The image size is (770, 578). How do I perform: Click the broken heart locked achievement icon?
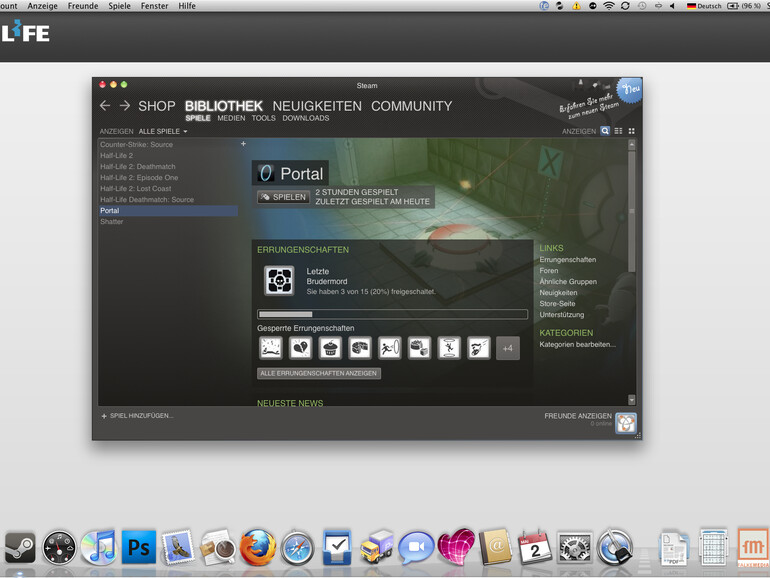tap(300, 348)
